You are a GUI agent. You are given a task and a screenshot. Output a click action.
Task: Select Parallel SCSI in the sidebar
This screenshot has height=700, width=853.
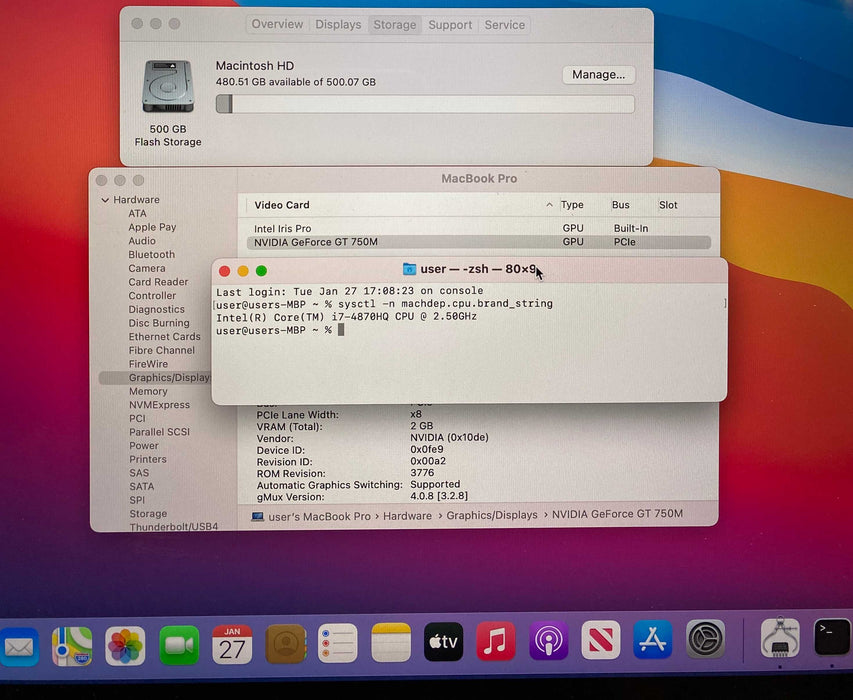159,432
